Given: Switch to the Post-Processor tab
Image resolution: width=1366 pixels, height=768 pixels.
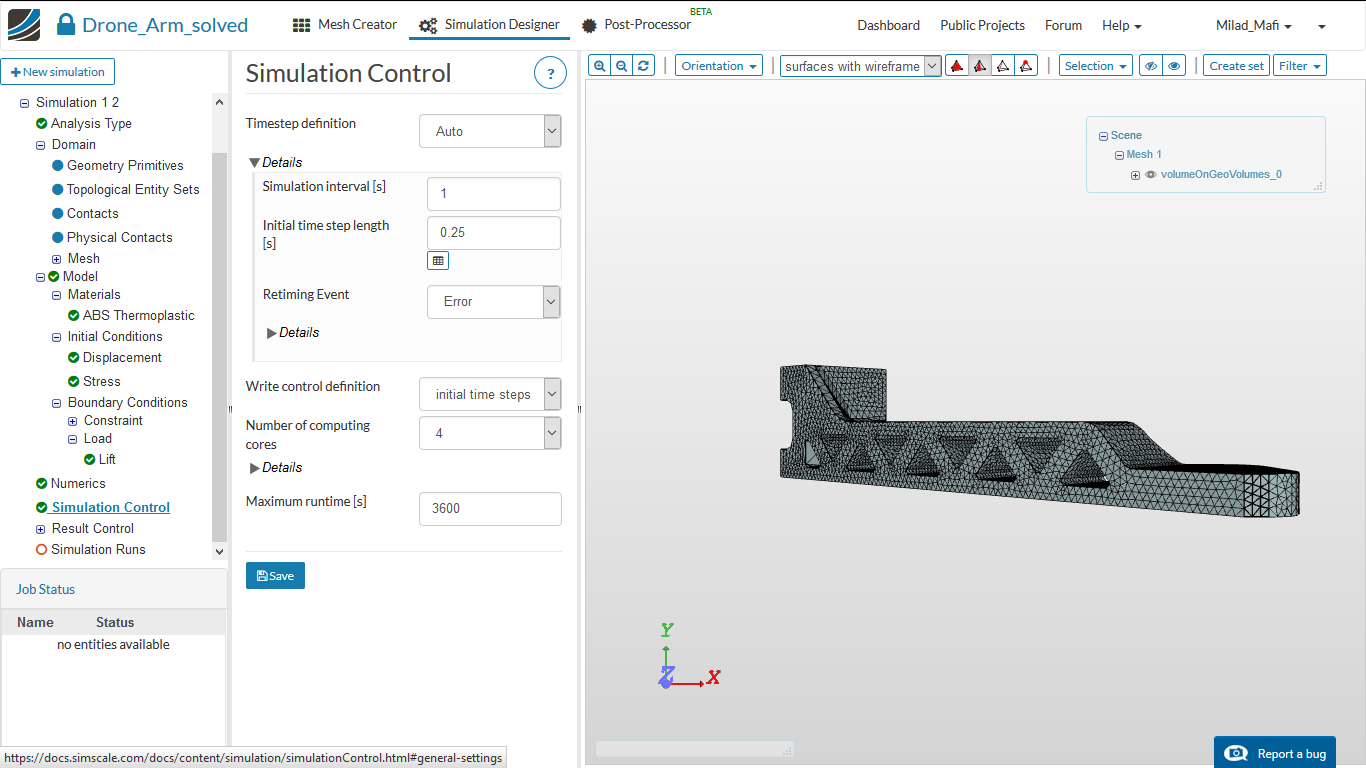Looking at the screenshot, I should click(637, 25).
